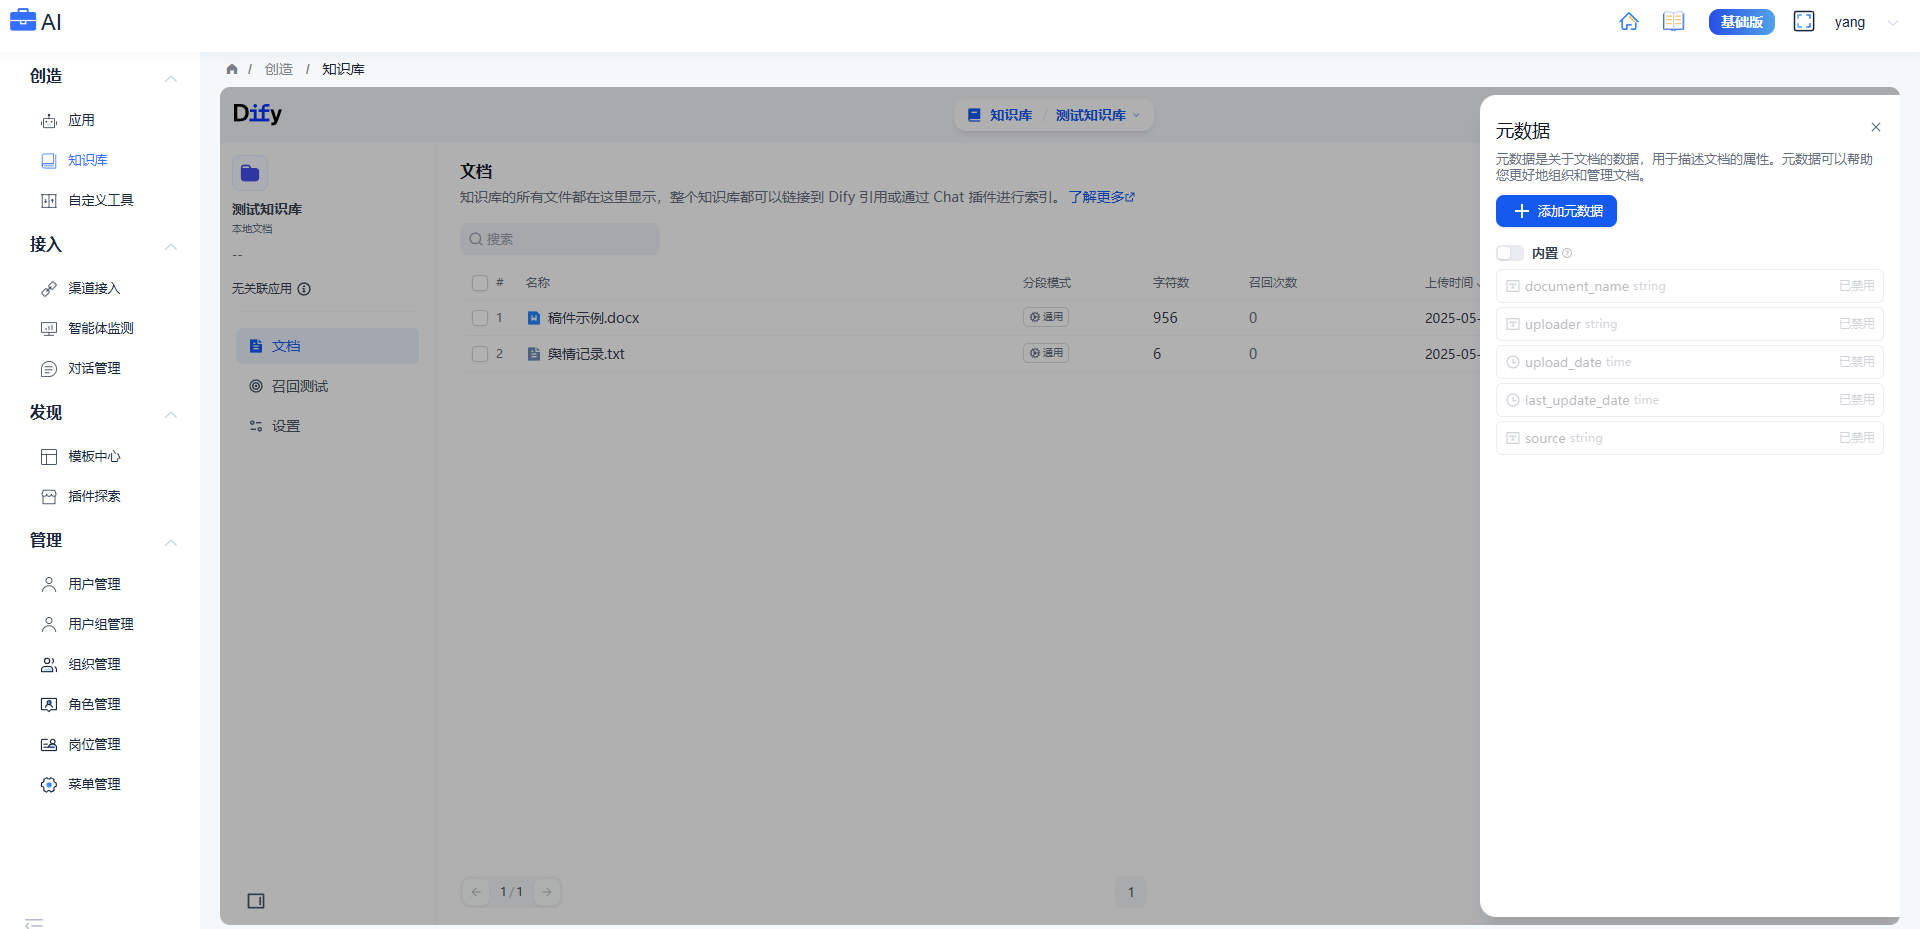Click the breadcrumb home icon
The image size is (1920, 929).
click(232, 69)
